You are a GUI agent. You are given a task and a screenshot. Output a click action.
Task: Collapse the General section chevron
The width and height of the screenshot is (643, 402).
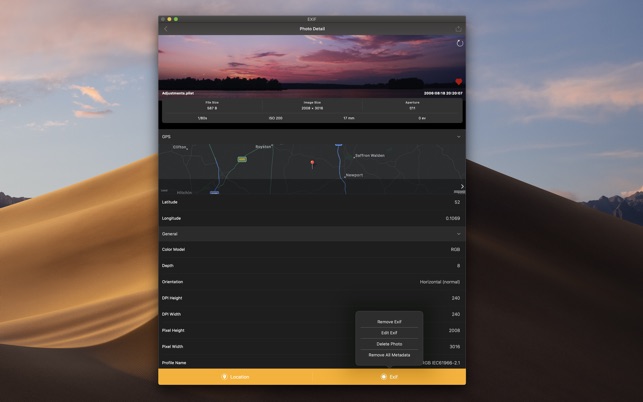click(458, 234)
